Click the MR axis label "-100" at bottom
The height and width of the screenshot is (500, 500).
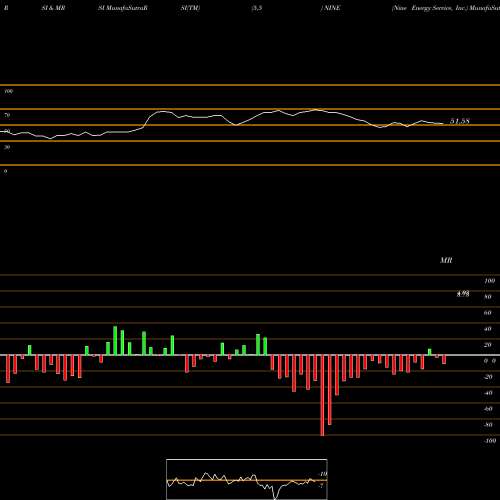point(489,441)
